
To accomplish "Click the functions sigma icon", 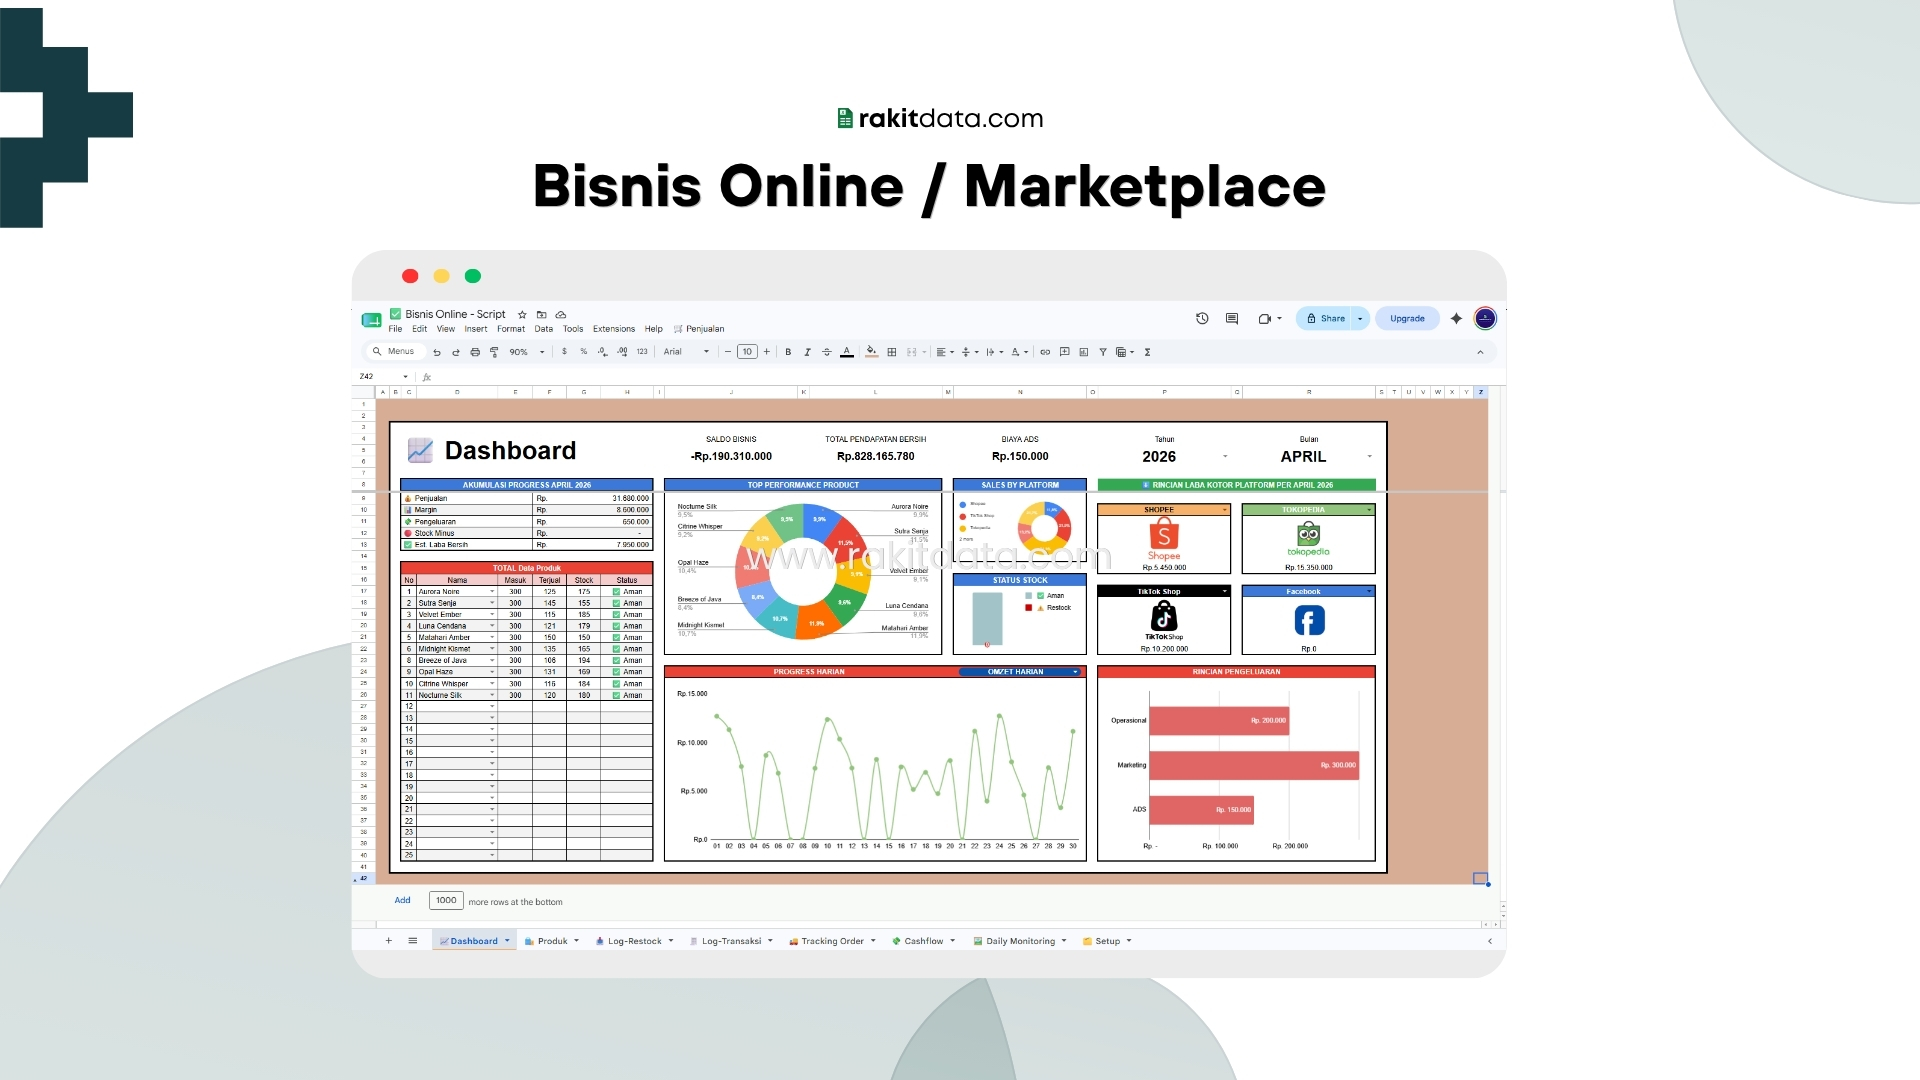I will click(x=1147, y=352).
